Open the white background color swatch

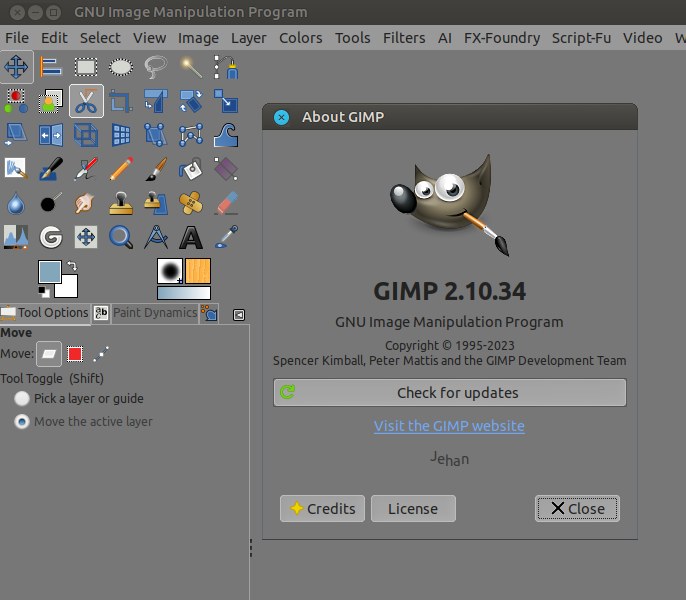point(69,289)
